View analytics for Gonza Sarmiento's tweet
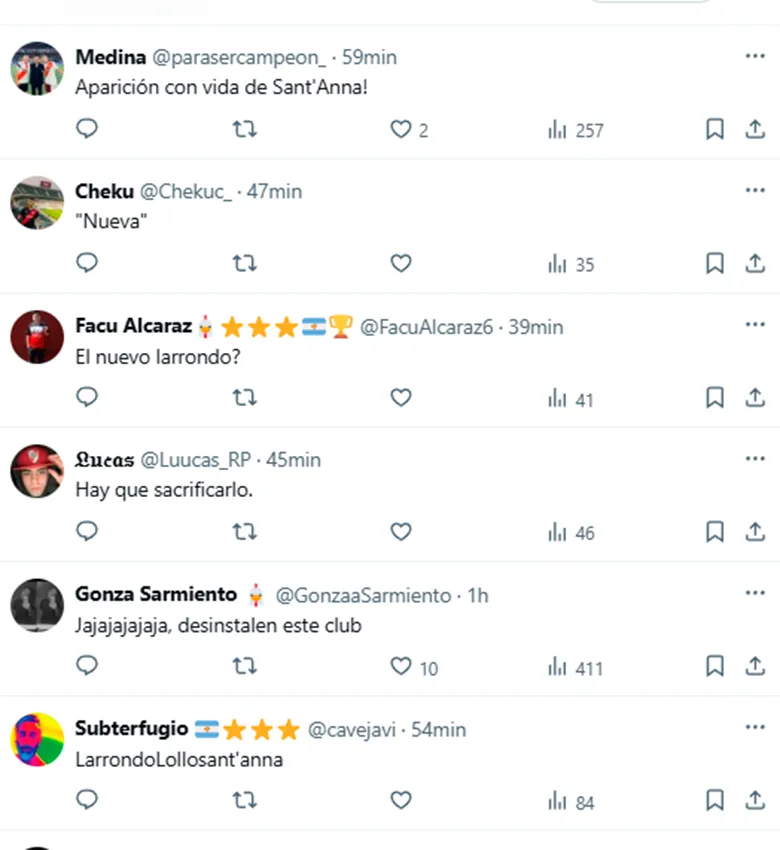 tap(575, 667)
